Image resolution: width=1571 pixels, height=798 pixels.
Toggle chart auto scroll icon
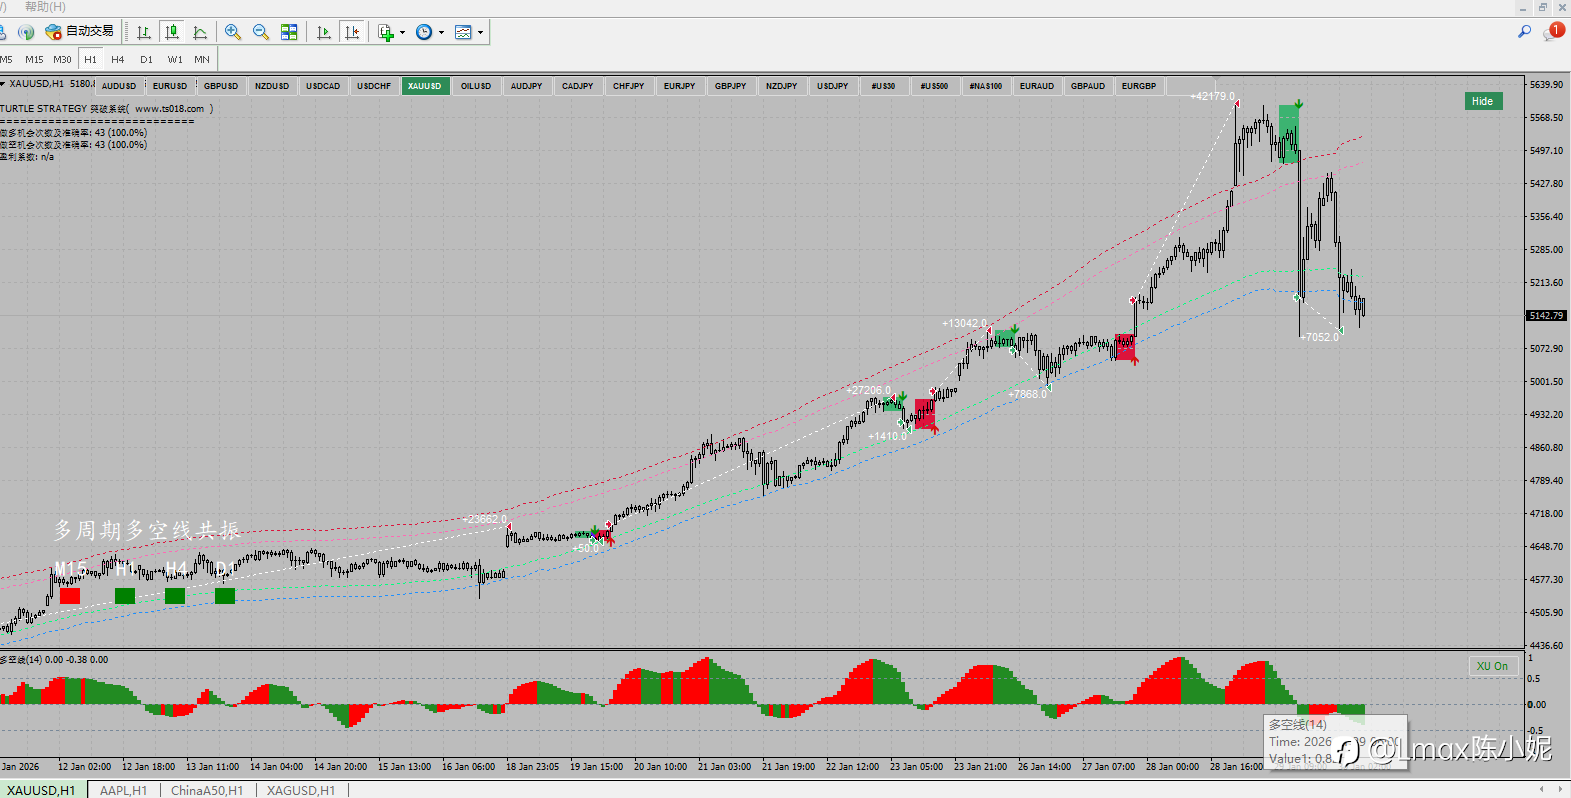(324, 32)
